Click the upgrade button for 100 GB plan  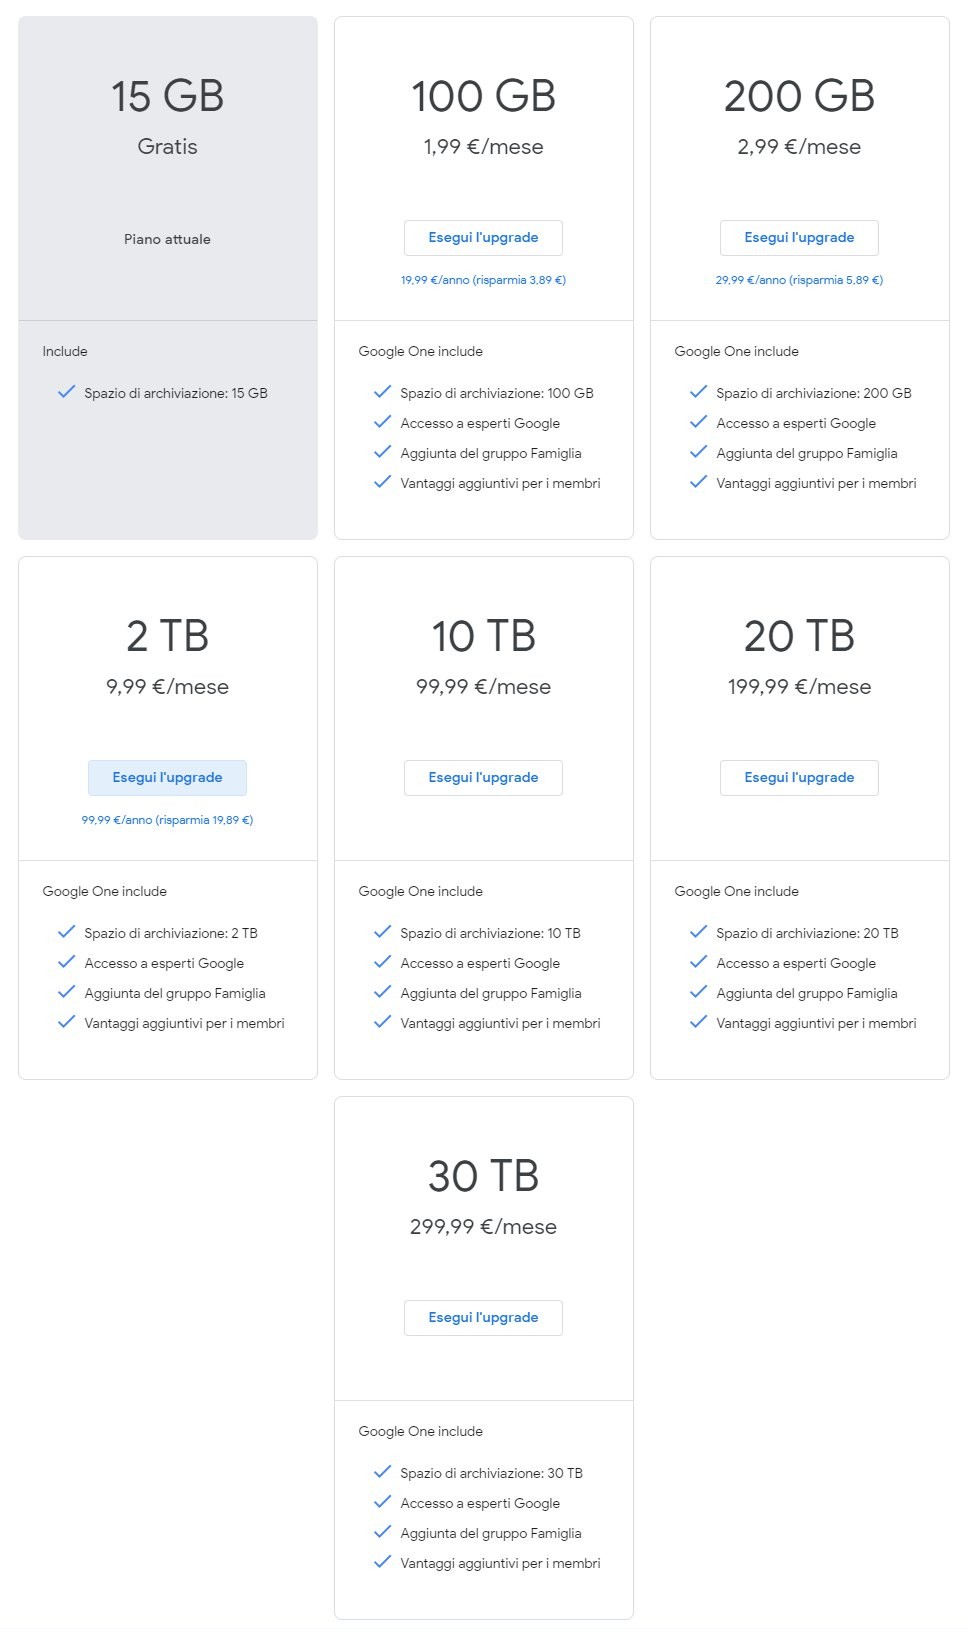coord(483,238)
